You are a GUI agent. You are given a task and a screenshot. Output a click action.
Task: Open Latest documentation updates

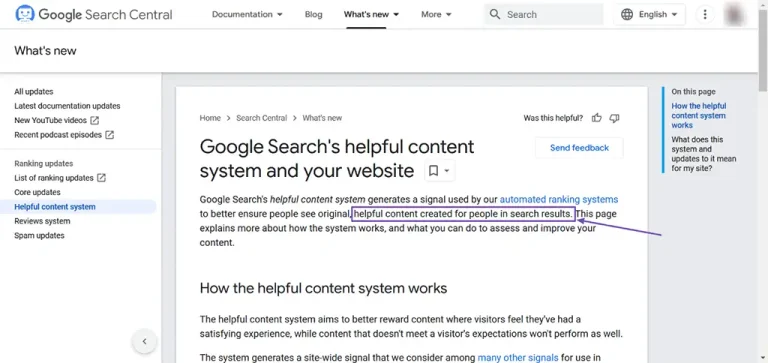coord(67,106)
